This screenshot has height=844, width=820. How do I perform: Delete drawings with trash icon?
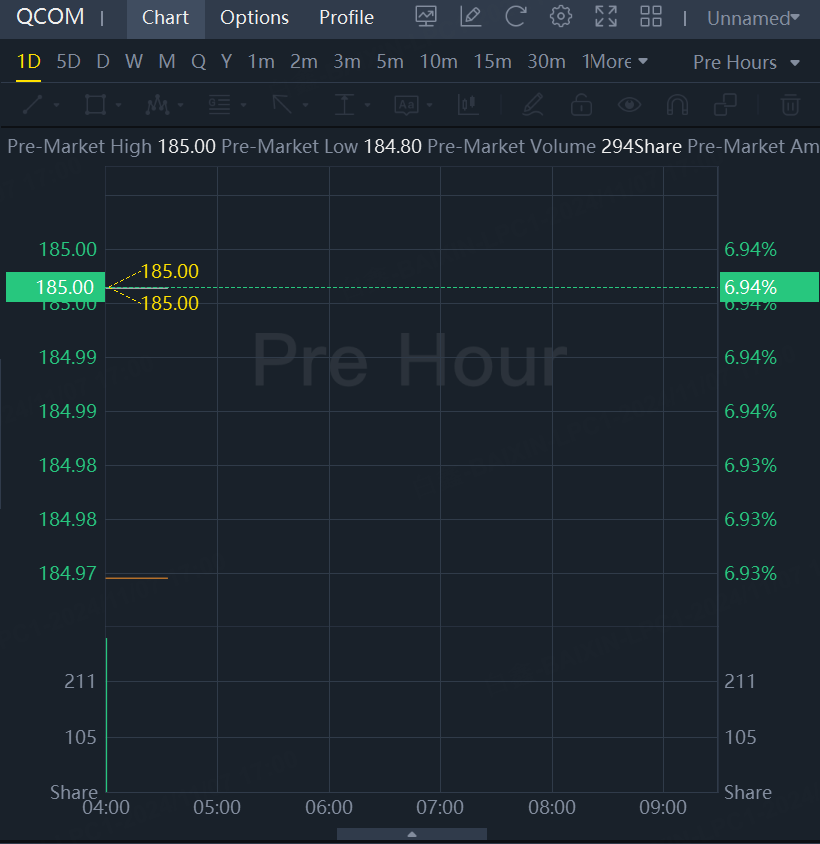(x=790, y=104)
